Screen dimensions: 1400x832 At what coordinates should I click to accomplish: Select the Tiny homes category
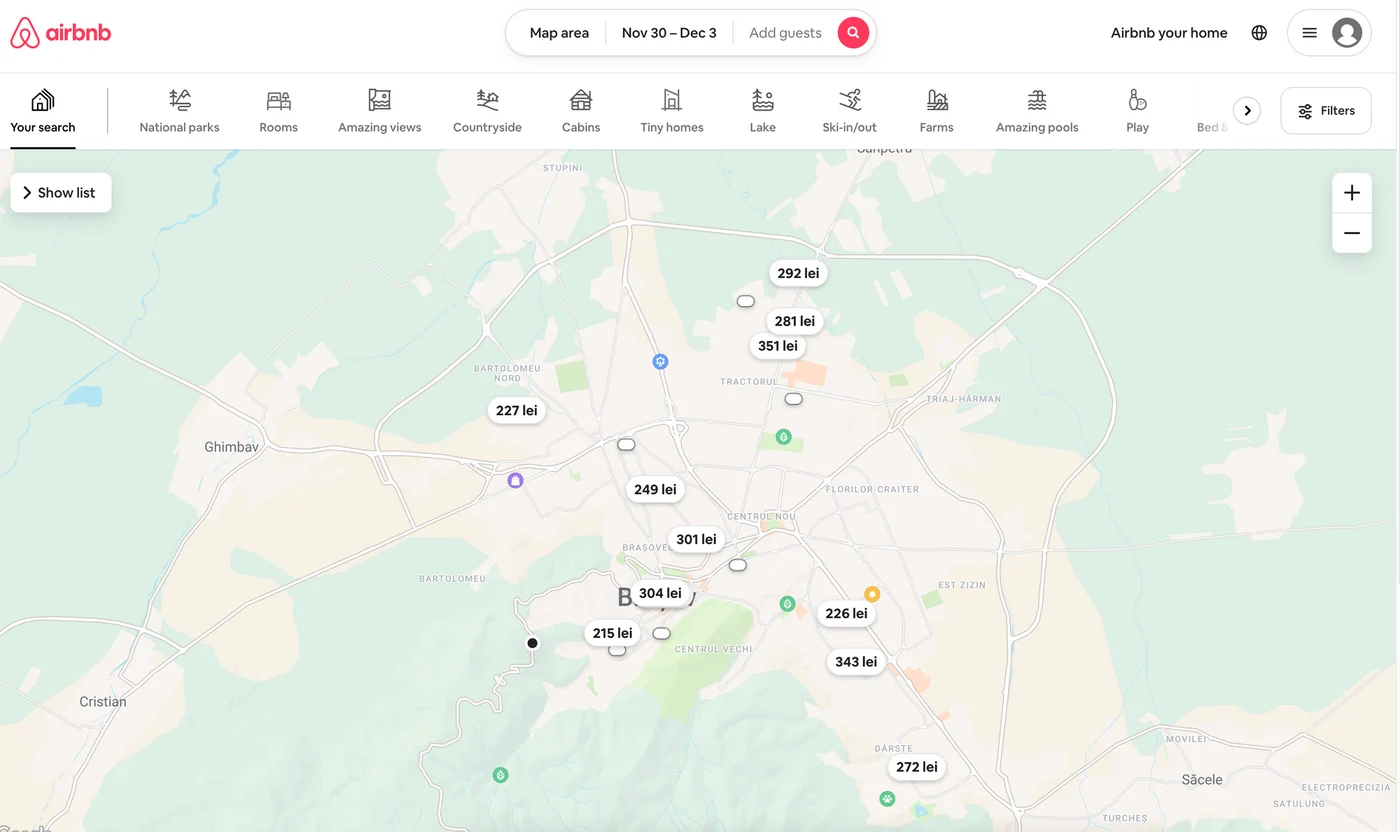pos(672,111)
